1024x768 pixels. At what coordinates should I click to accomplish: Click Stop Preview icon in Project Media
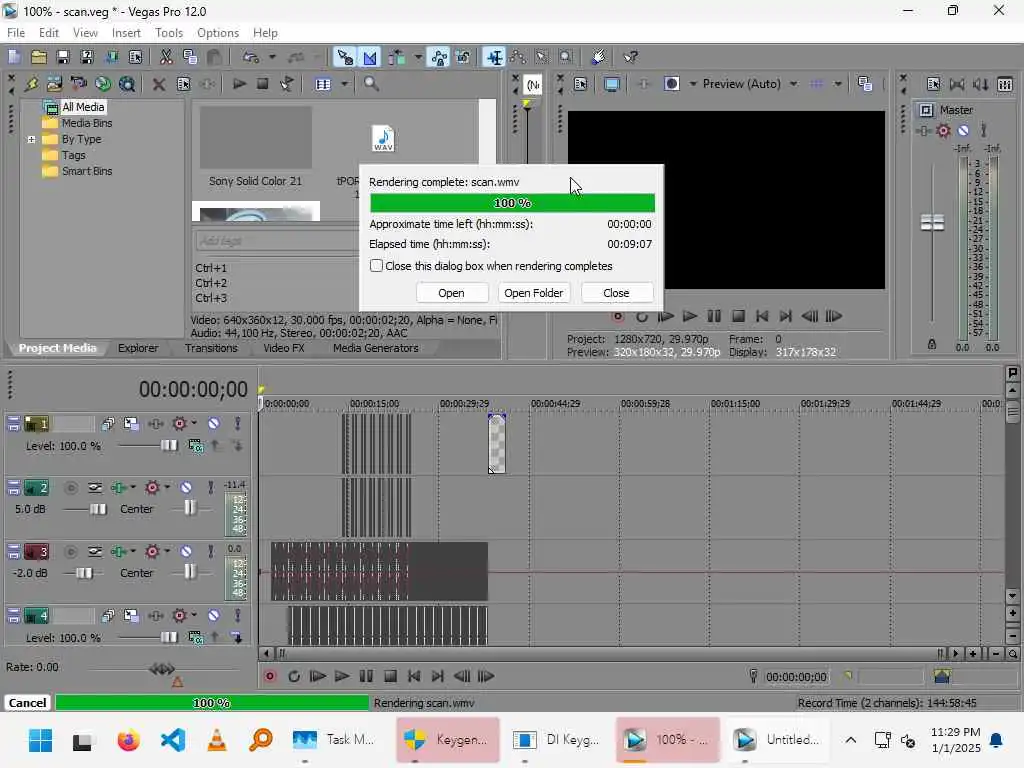263,84
